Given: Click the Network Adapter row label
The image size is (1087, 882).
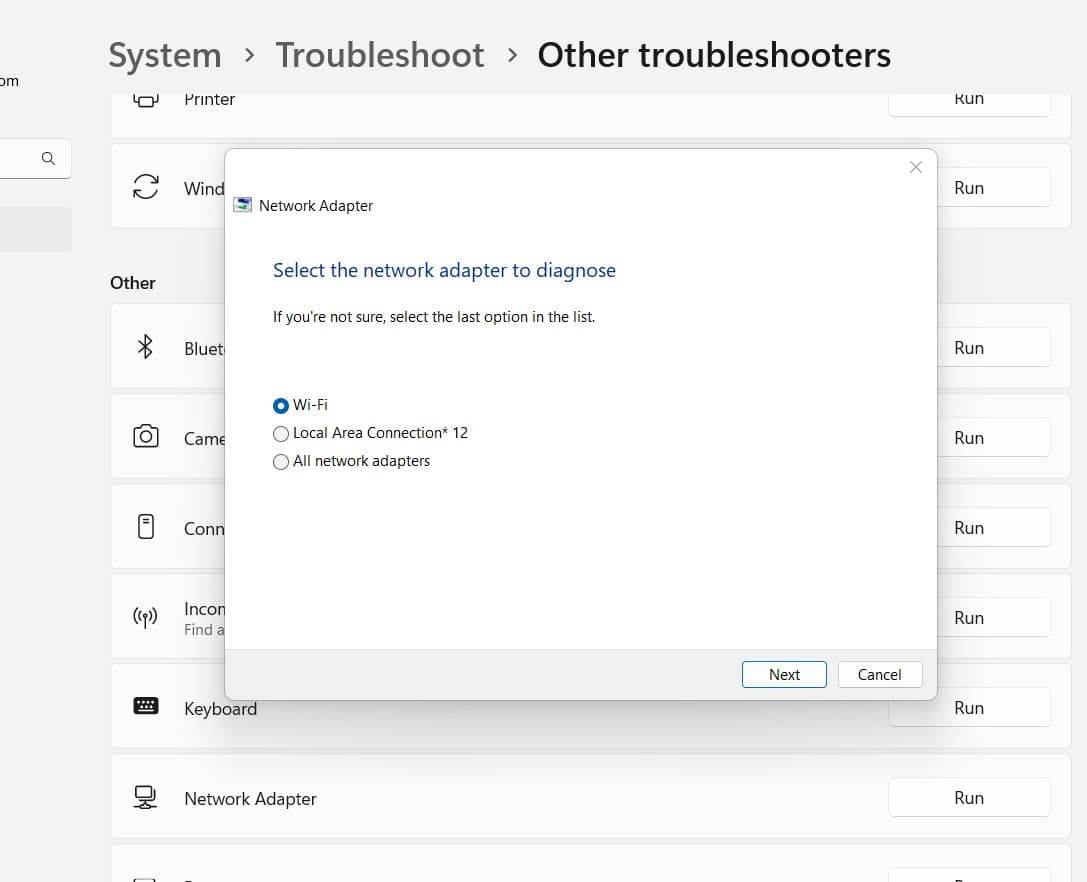Looking at the screenshot, I should pos(250,799).
